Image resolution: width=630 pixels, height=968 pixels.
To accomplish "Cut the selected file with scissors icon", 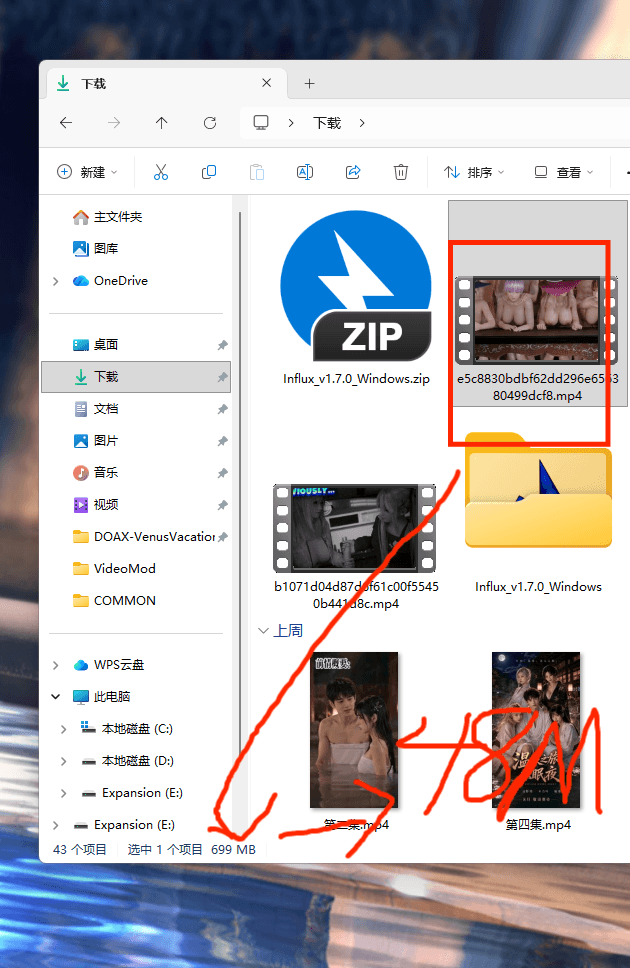I will [x=161, y=172].
